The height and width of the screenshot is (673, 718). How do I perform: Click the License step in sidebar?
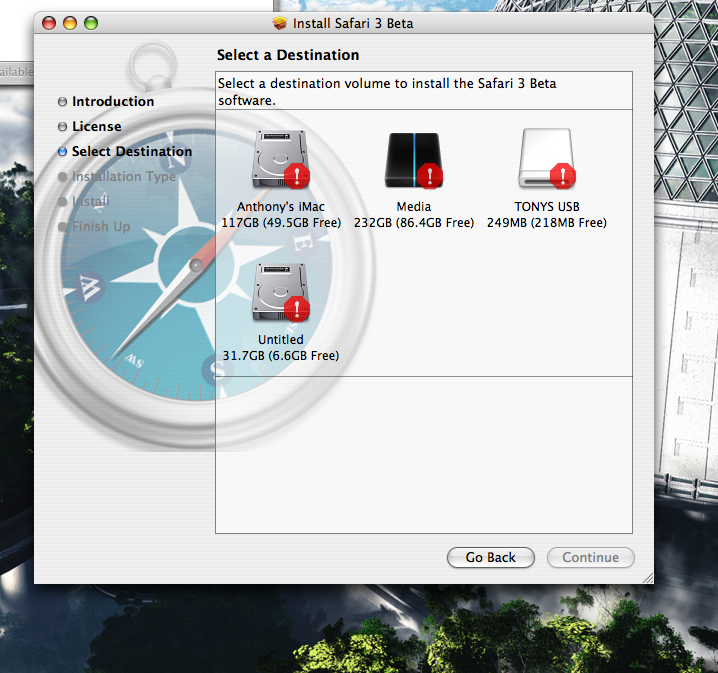pyautogui.click(x=97, y=126)
